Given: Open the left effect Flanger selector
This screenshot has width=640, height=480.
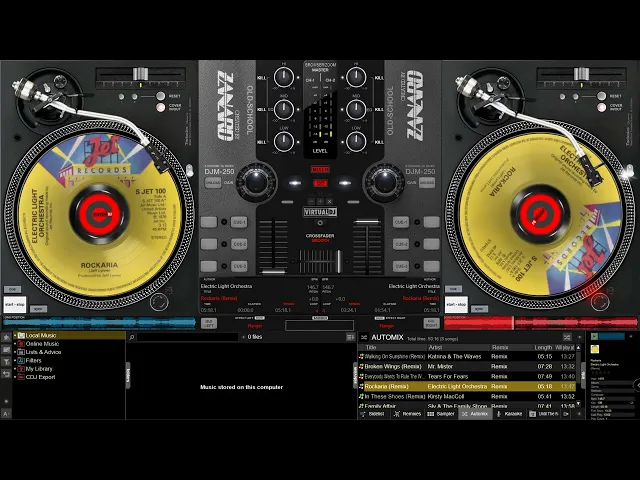Looking at the screenshot, I should tap(255, 326).
